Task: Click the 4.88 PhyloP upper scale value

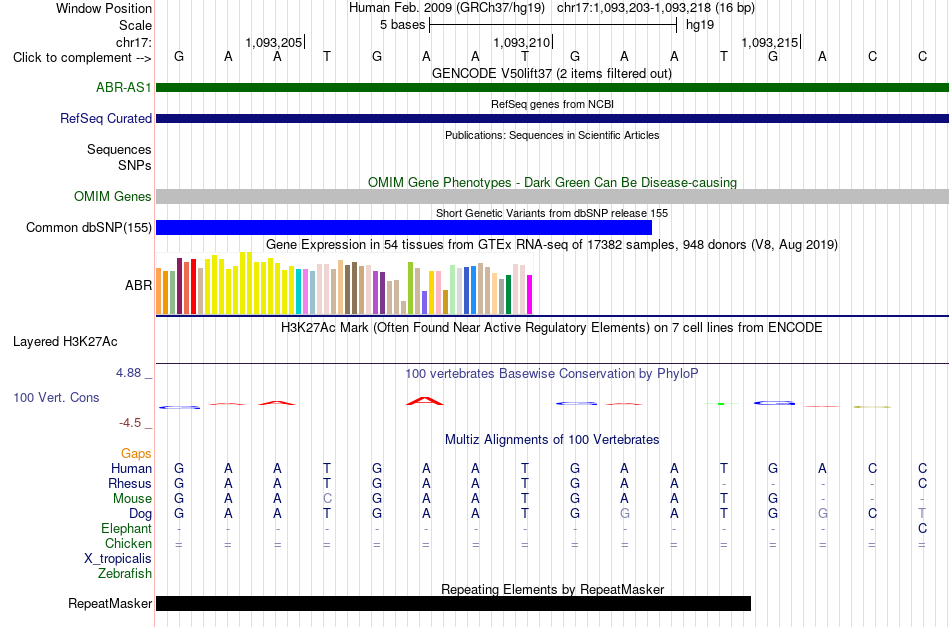Action: [128, 373]
